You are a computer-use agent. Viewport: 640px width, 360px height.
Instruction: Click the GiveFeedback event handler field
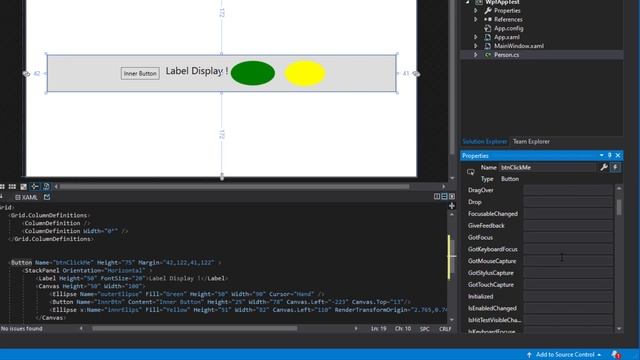point(568,225)
